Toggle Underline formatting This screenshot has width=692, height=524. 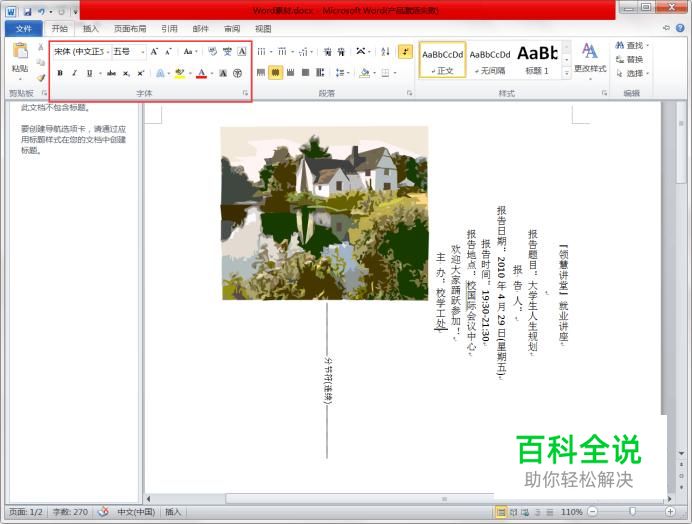(90, 73)
